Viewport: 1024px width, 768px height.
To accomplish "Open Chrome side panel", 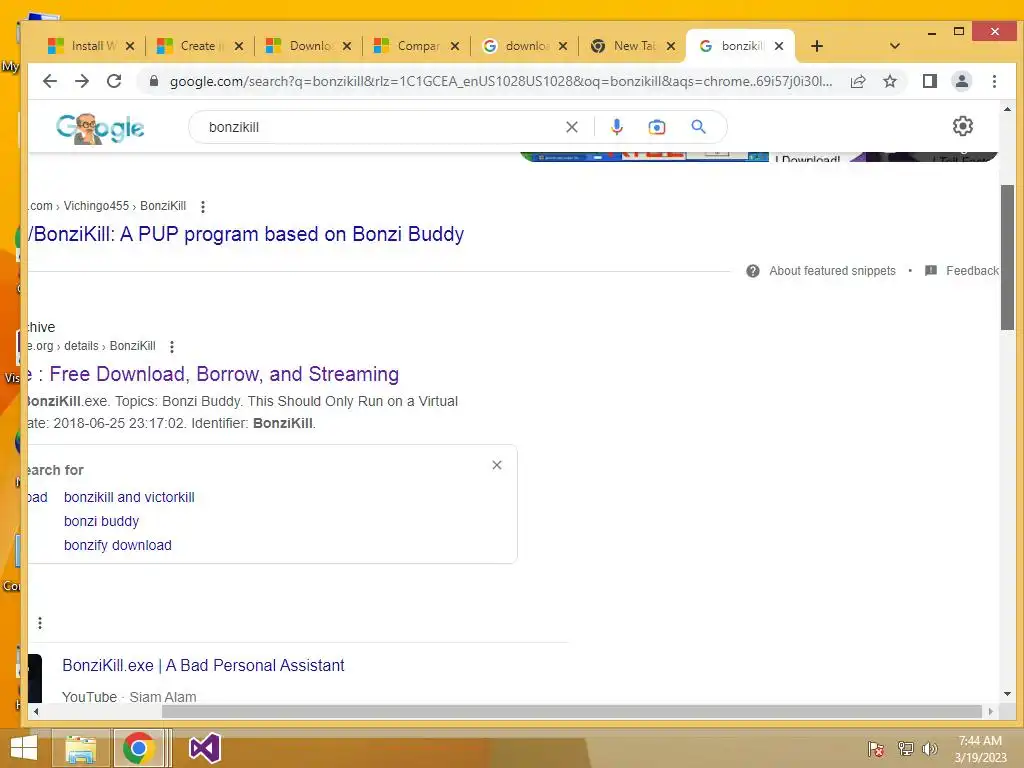I will pos(929,81).
